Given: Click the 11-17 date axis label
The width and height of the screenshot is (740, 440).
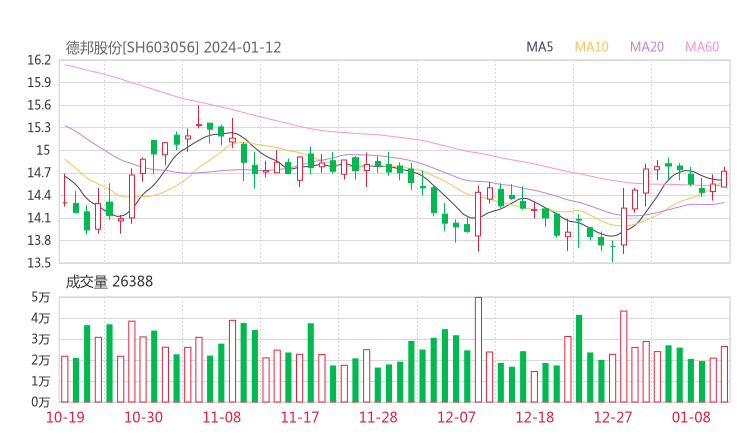Looking at the screenshot, I should [300, 417].
